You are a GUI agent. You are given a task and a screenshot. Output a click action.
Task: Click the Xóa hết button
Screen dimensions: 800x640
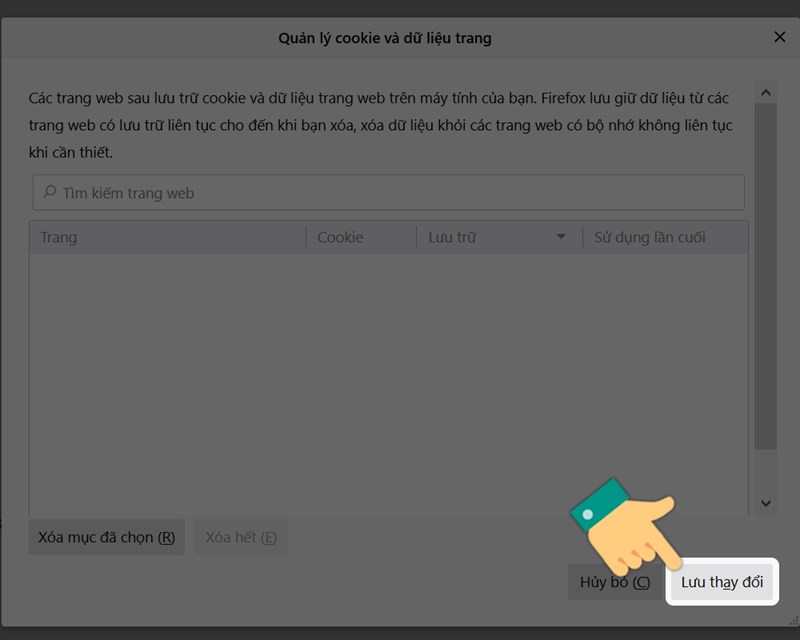point(240,537)
